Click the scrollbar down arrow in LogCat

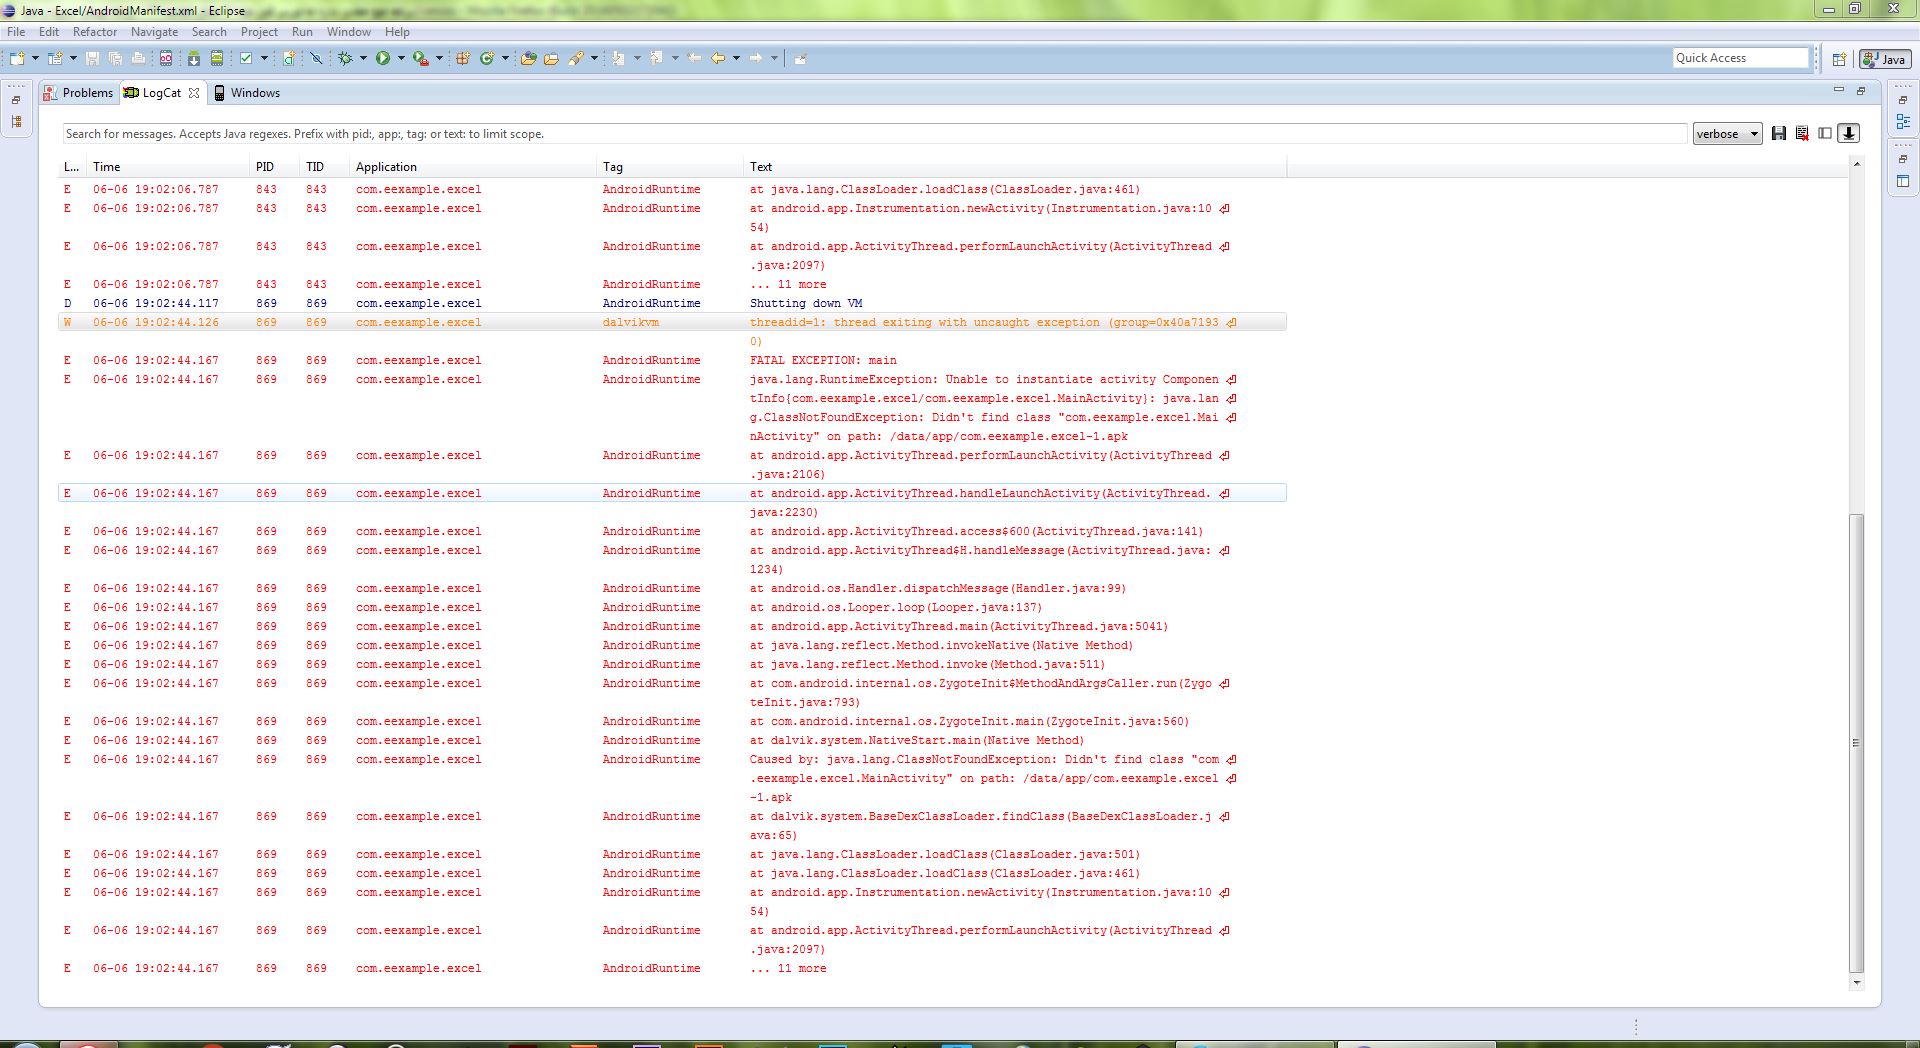[1857, 983]
